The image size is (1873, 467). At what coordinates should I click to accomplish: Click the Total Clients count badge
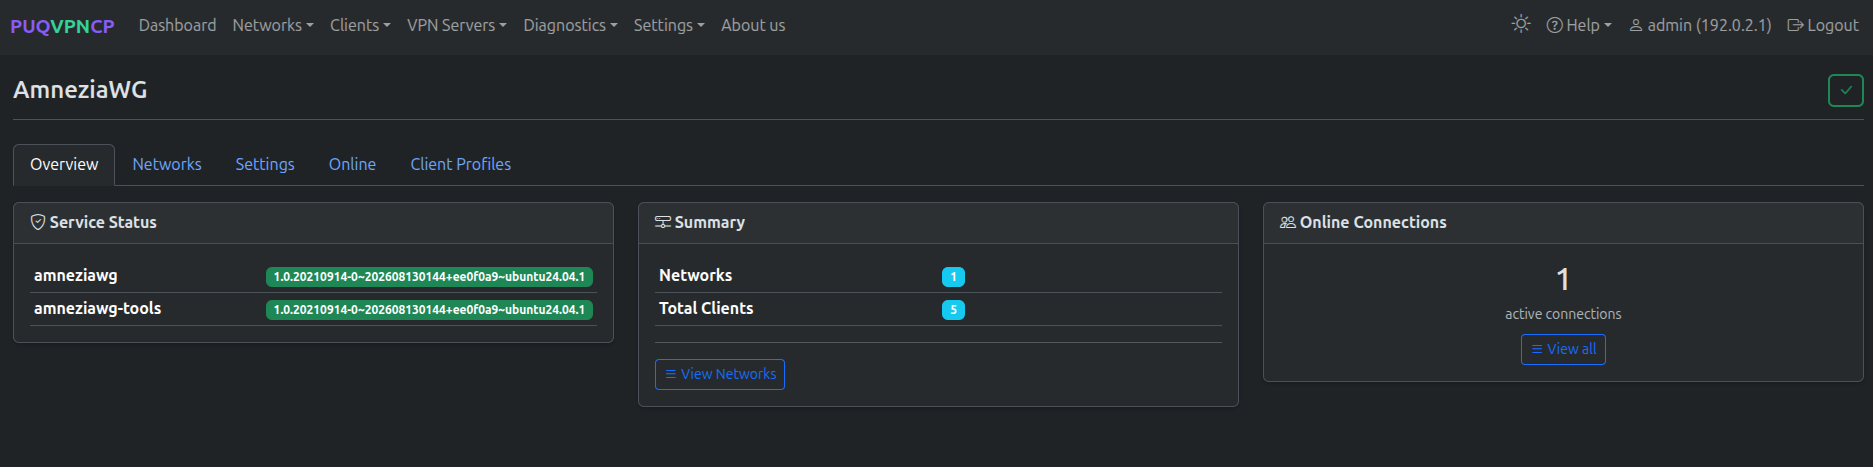point(953,310)
